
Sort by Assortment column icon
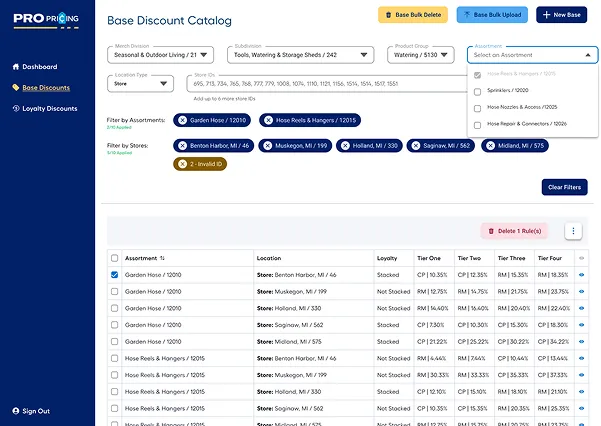(x=163, y=258)
